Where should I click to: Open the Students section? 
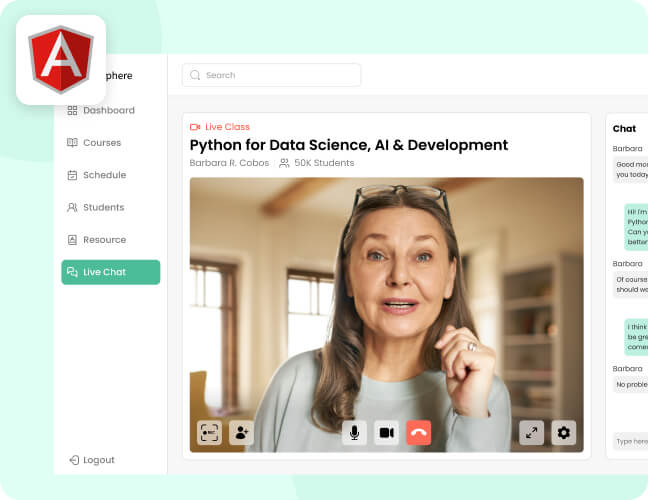95,207
